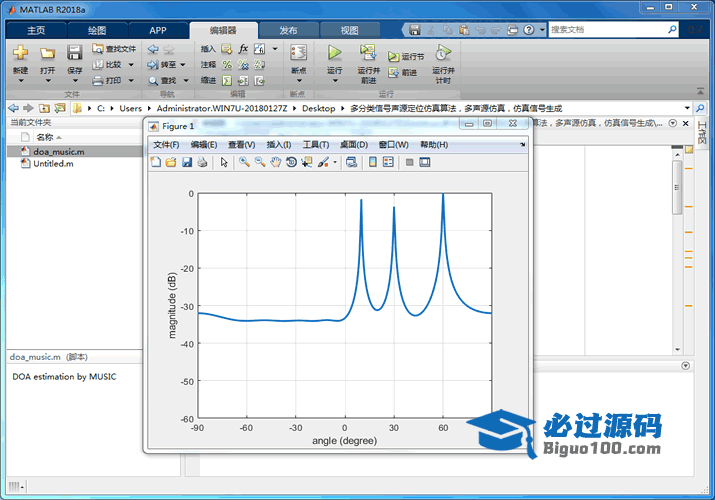Viewport: 715px width, 500px height.
Task: Select doa_music.m in the file list
Action: [x=58, y=151]
